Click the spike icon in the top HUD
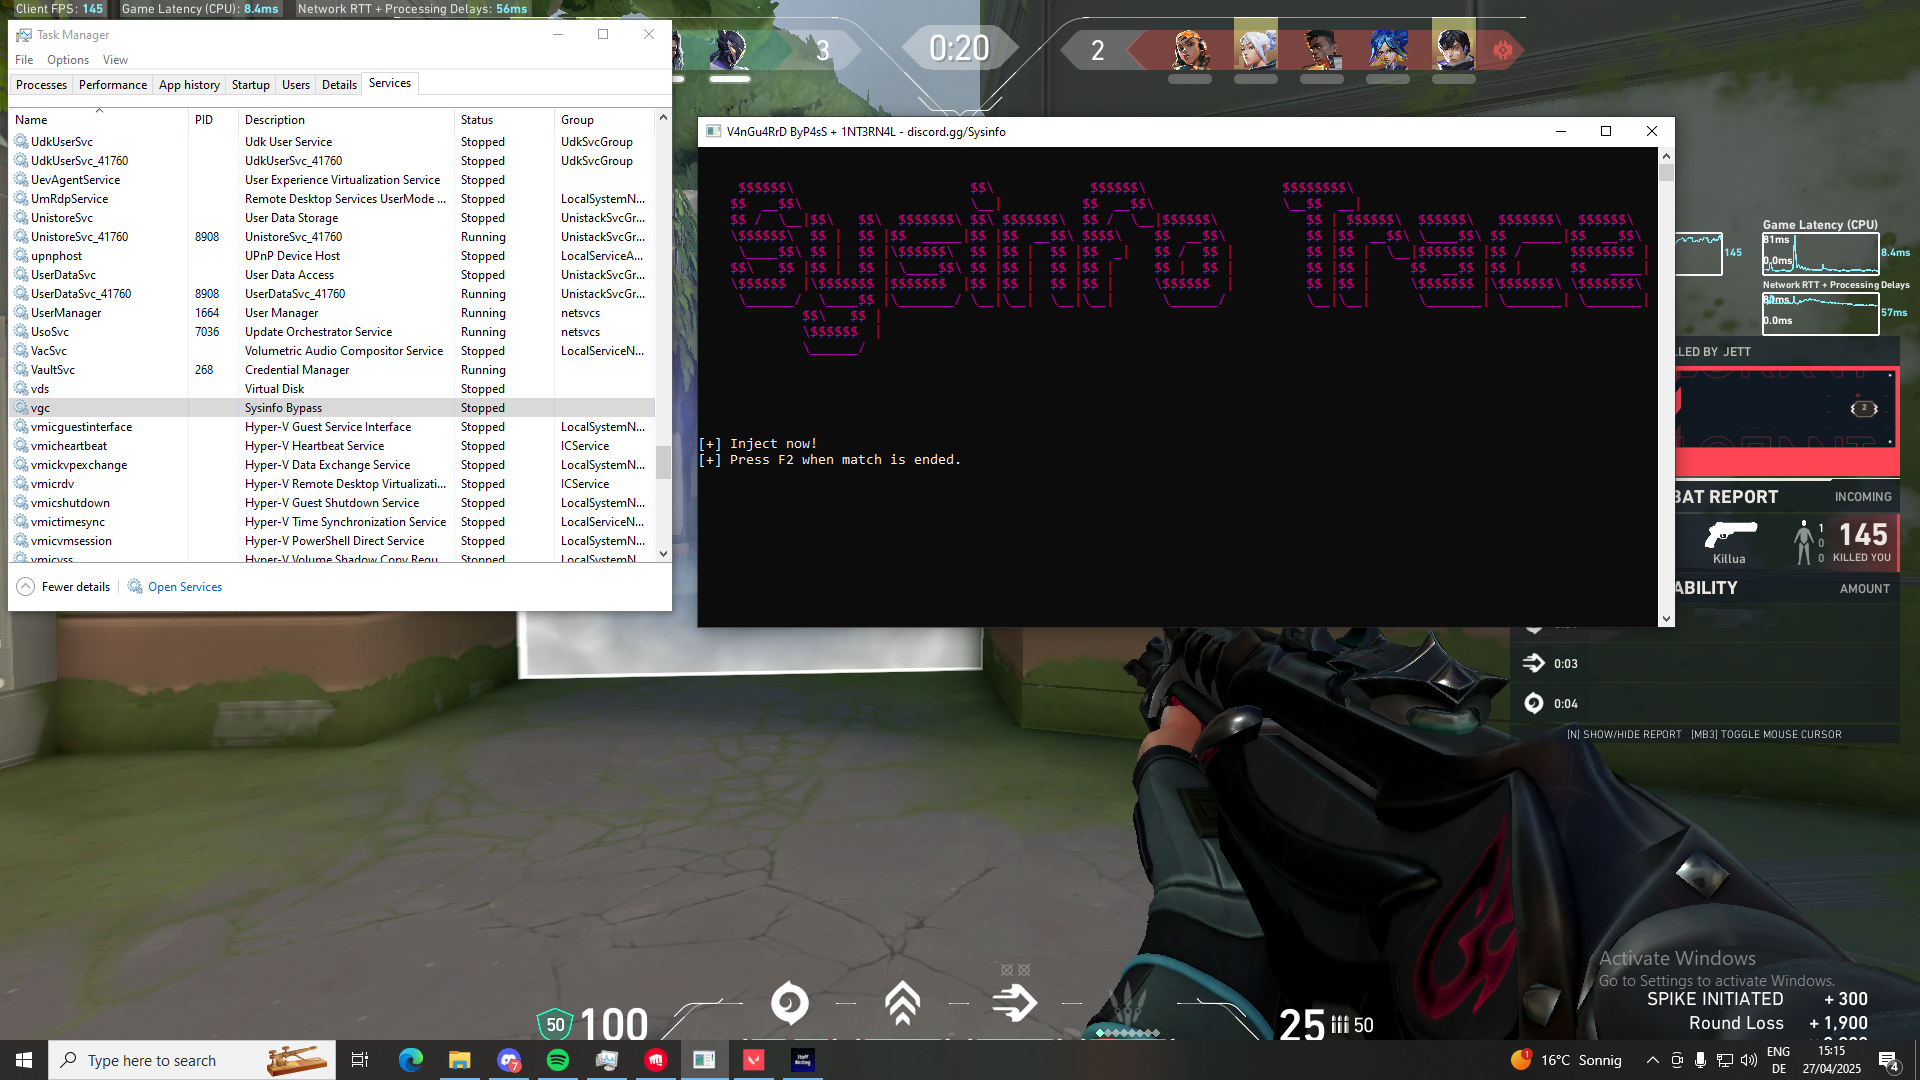The height and width of the screenshot is (1080, 1920). pyautogui.click(x=1502, y=49)
